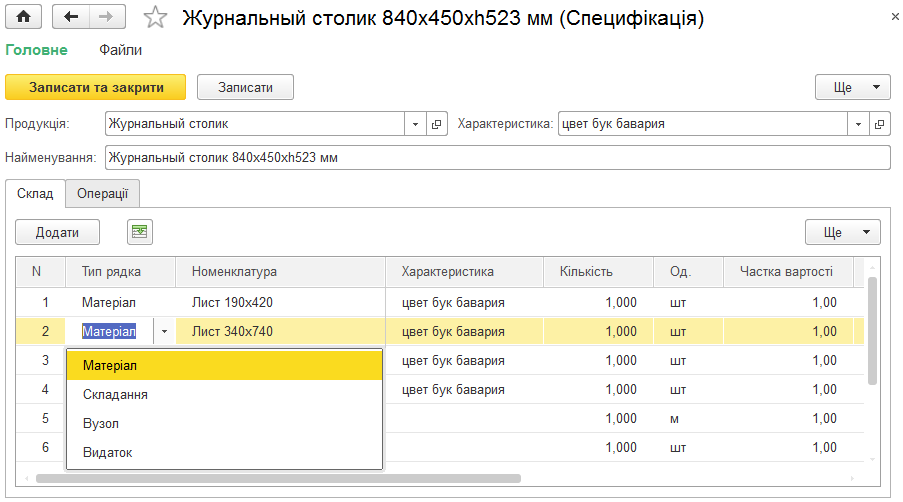Click the unit м in row 5
Viewport: 903px width, 502px height.
coord(688,419)
